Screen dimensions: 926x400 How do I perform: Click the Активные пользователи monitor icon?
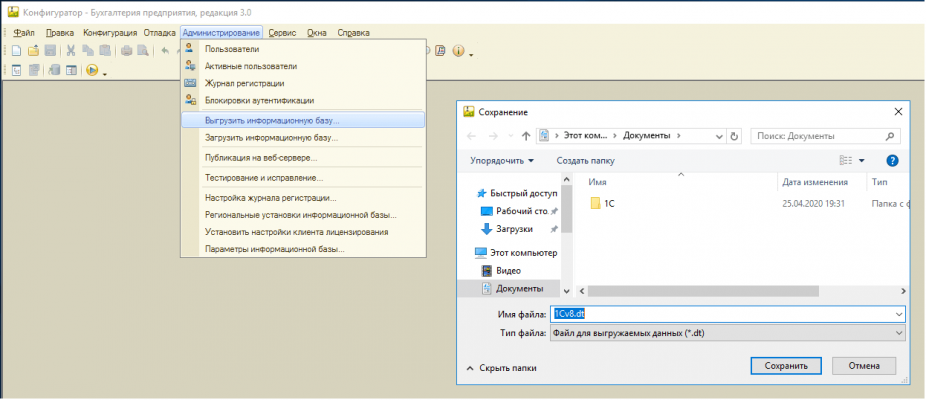coord(190,66)
